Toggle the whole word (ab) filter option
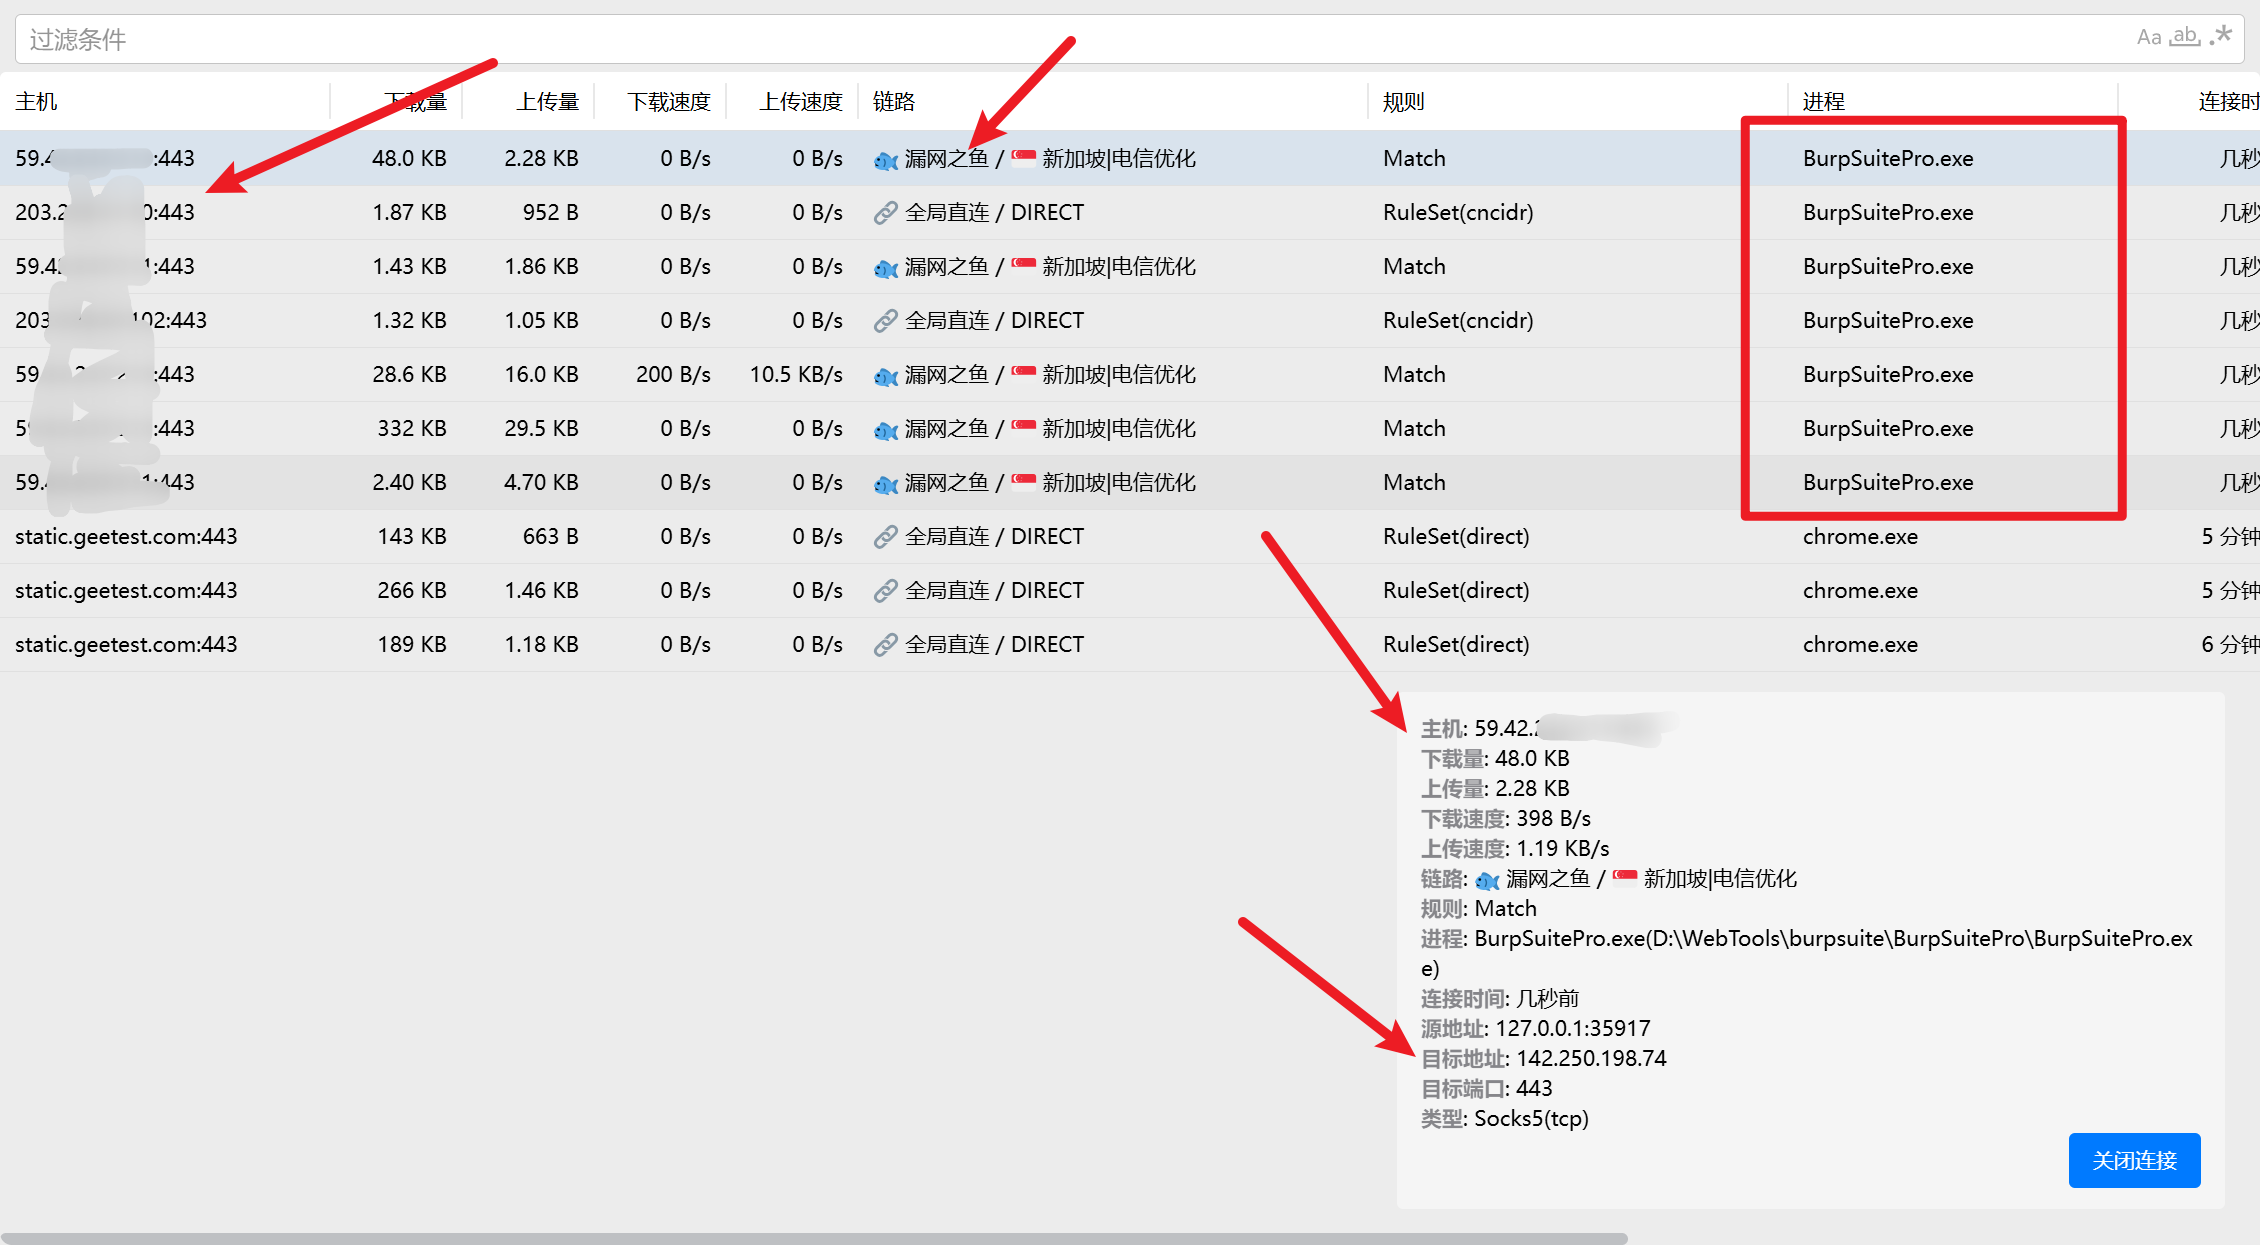Screen dimensions: 2260x1245 pos(2186,38)
